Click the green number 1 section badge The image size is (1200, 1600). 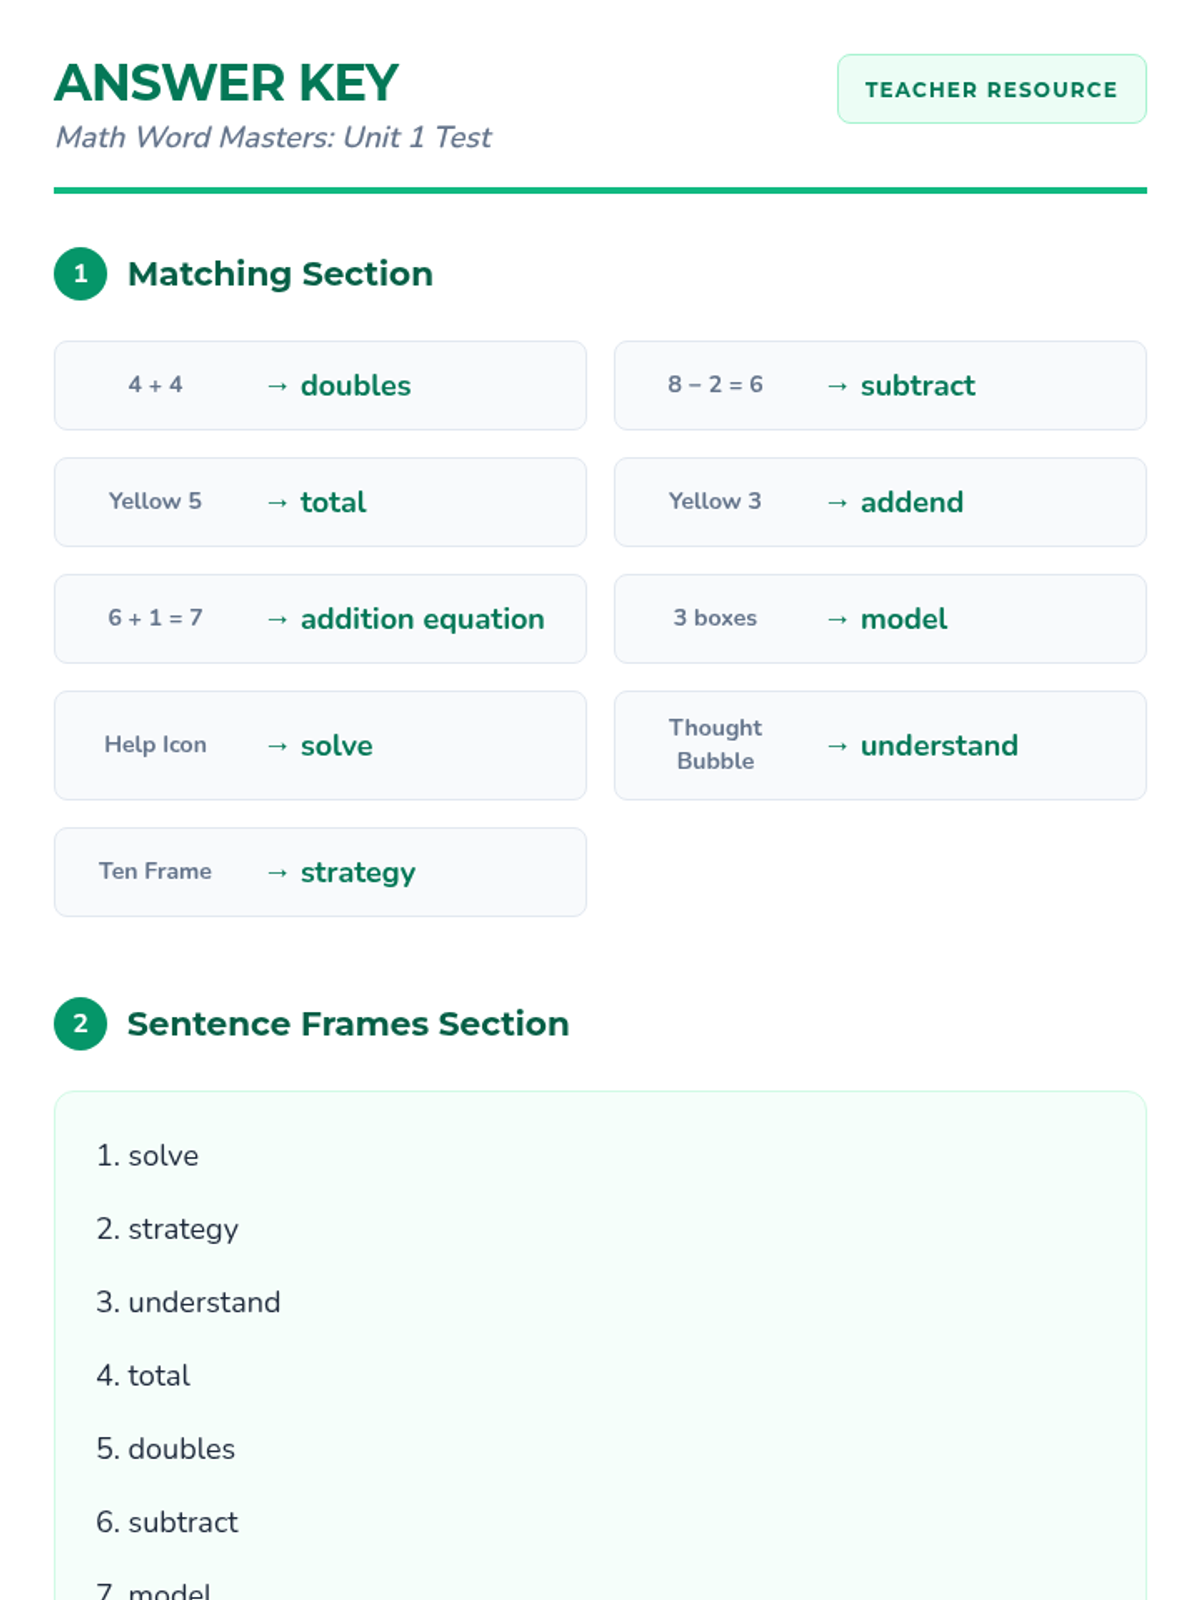pos(80,274)
